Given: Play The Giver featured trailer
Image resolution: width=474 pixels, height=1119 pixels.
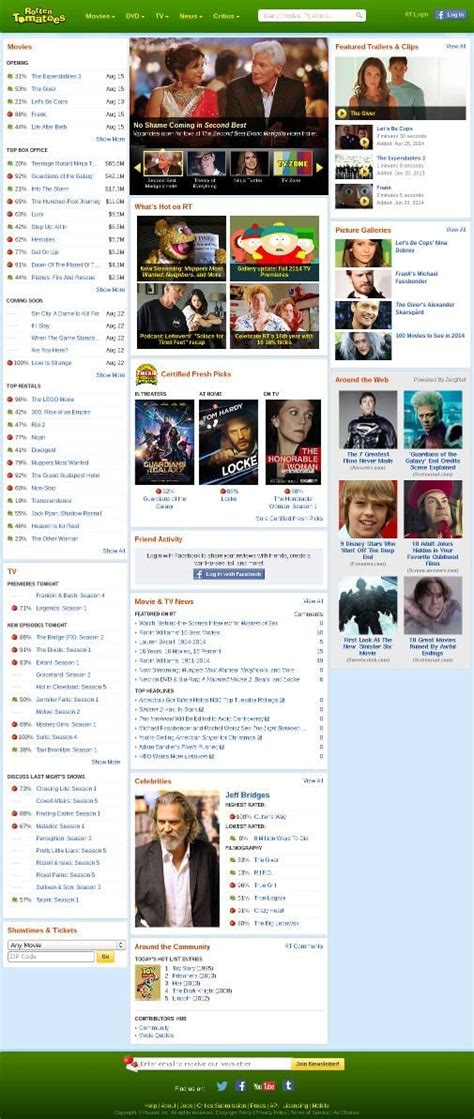Looking at the screenshot, I should pos(342,113).
